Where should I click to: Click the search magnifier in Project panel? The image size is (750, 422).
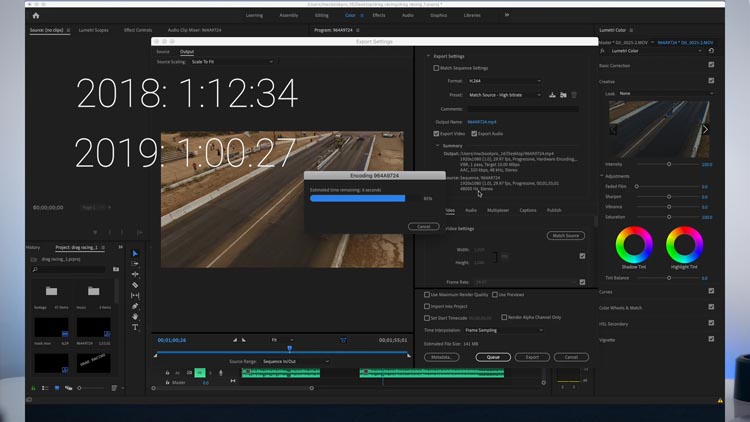(35, 270)
